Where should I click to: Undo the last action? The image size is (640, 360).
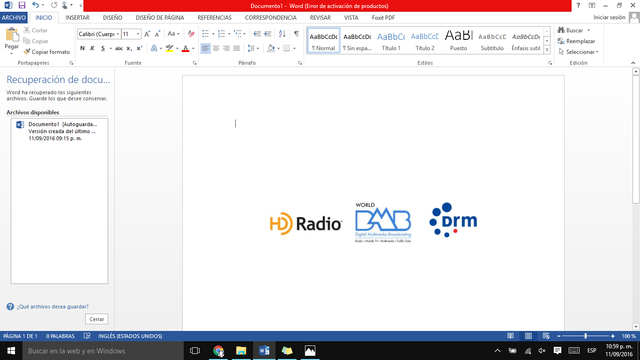[36, 5]
